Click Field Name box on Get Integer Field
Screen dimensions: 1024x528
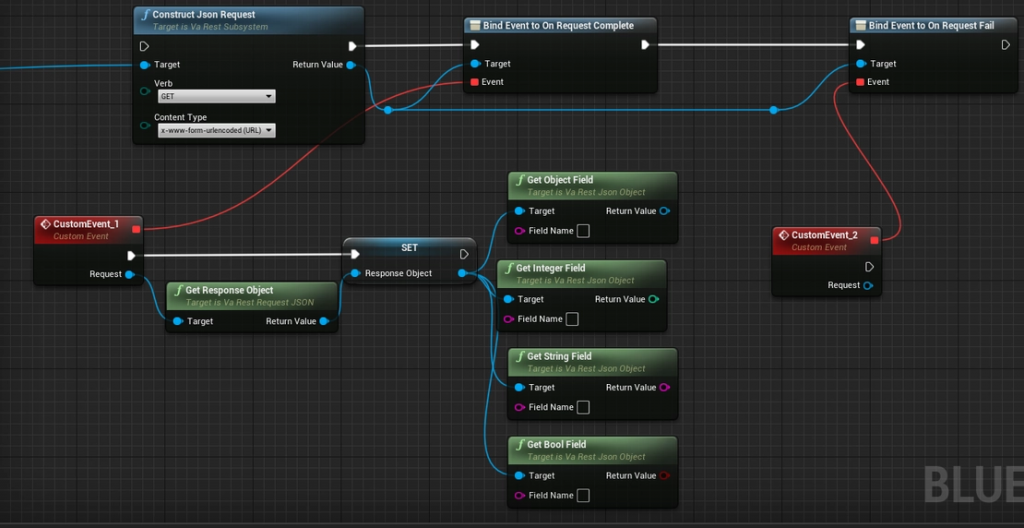tap(572, 319)
